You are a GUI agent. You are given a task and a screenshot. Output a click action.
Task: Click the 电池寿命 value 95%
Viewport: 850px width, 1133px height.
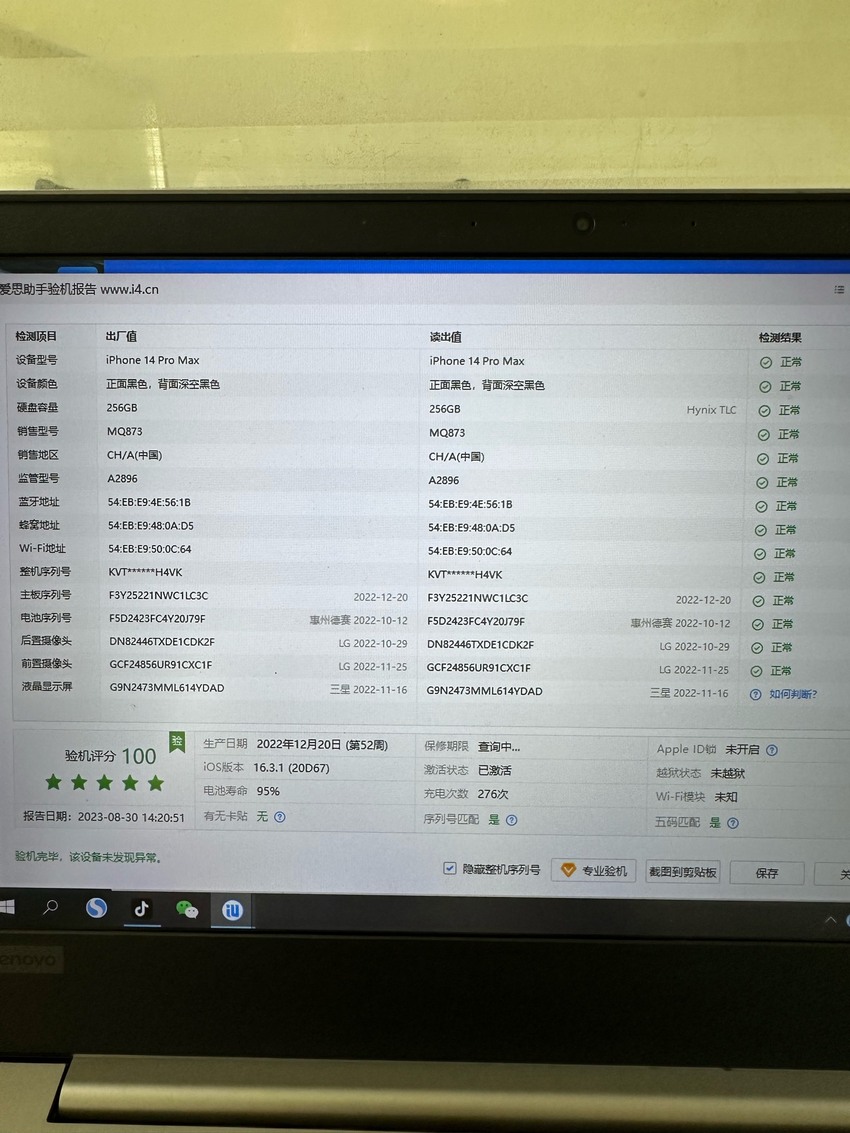coord(268,791)
